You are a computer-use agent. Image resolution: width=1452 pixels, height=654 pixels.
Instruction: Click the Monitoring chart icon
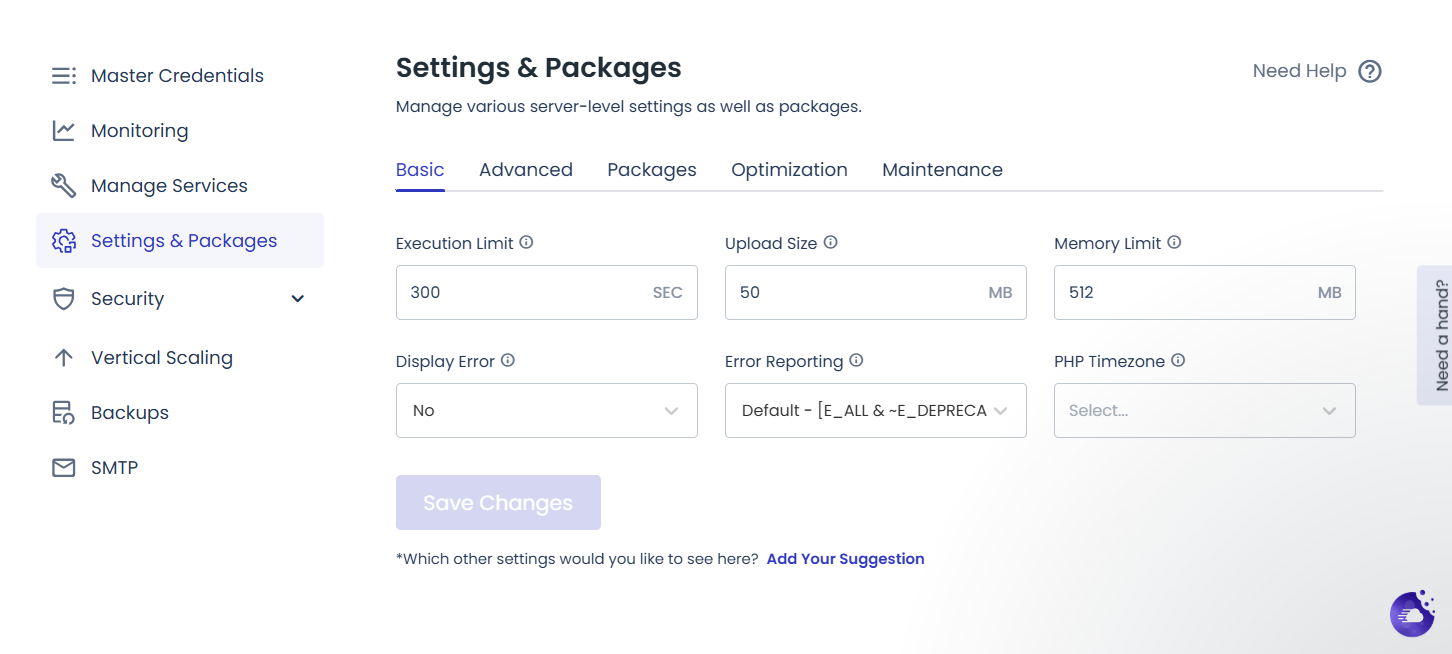[64, 131]
